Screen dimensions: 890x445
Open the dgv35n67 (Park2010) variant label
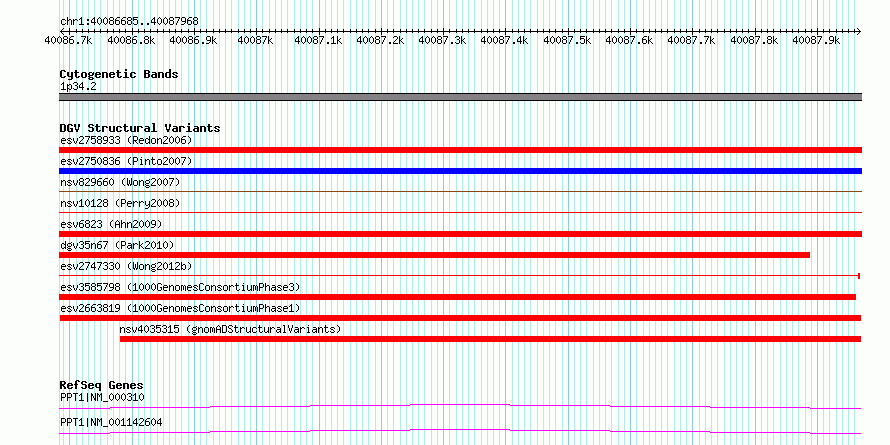(x=117, y=245)
